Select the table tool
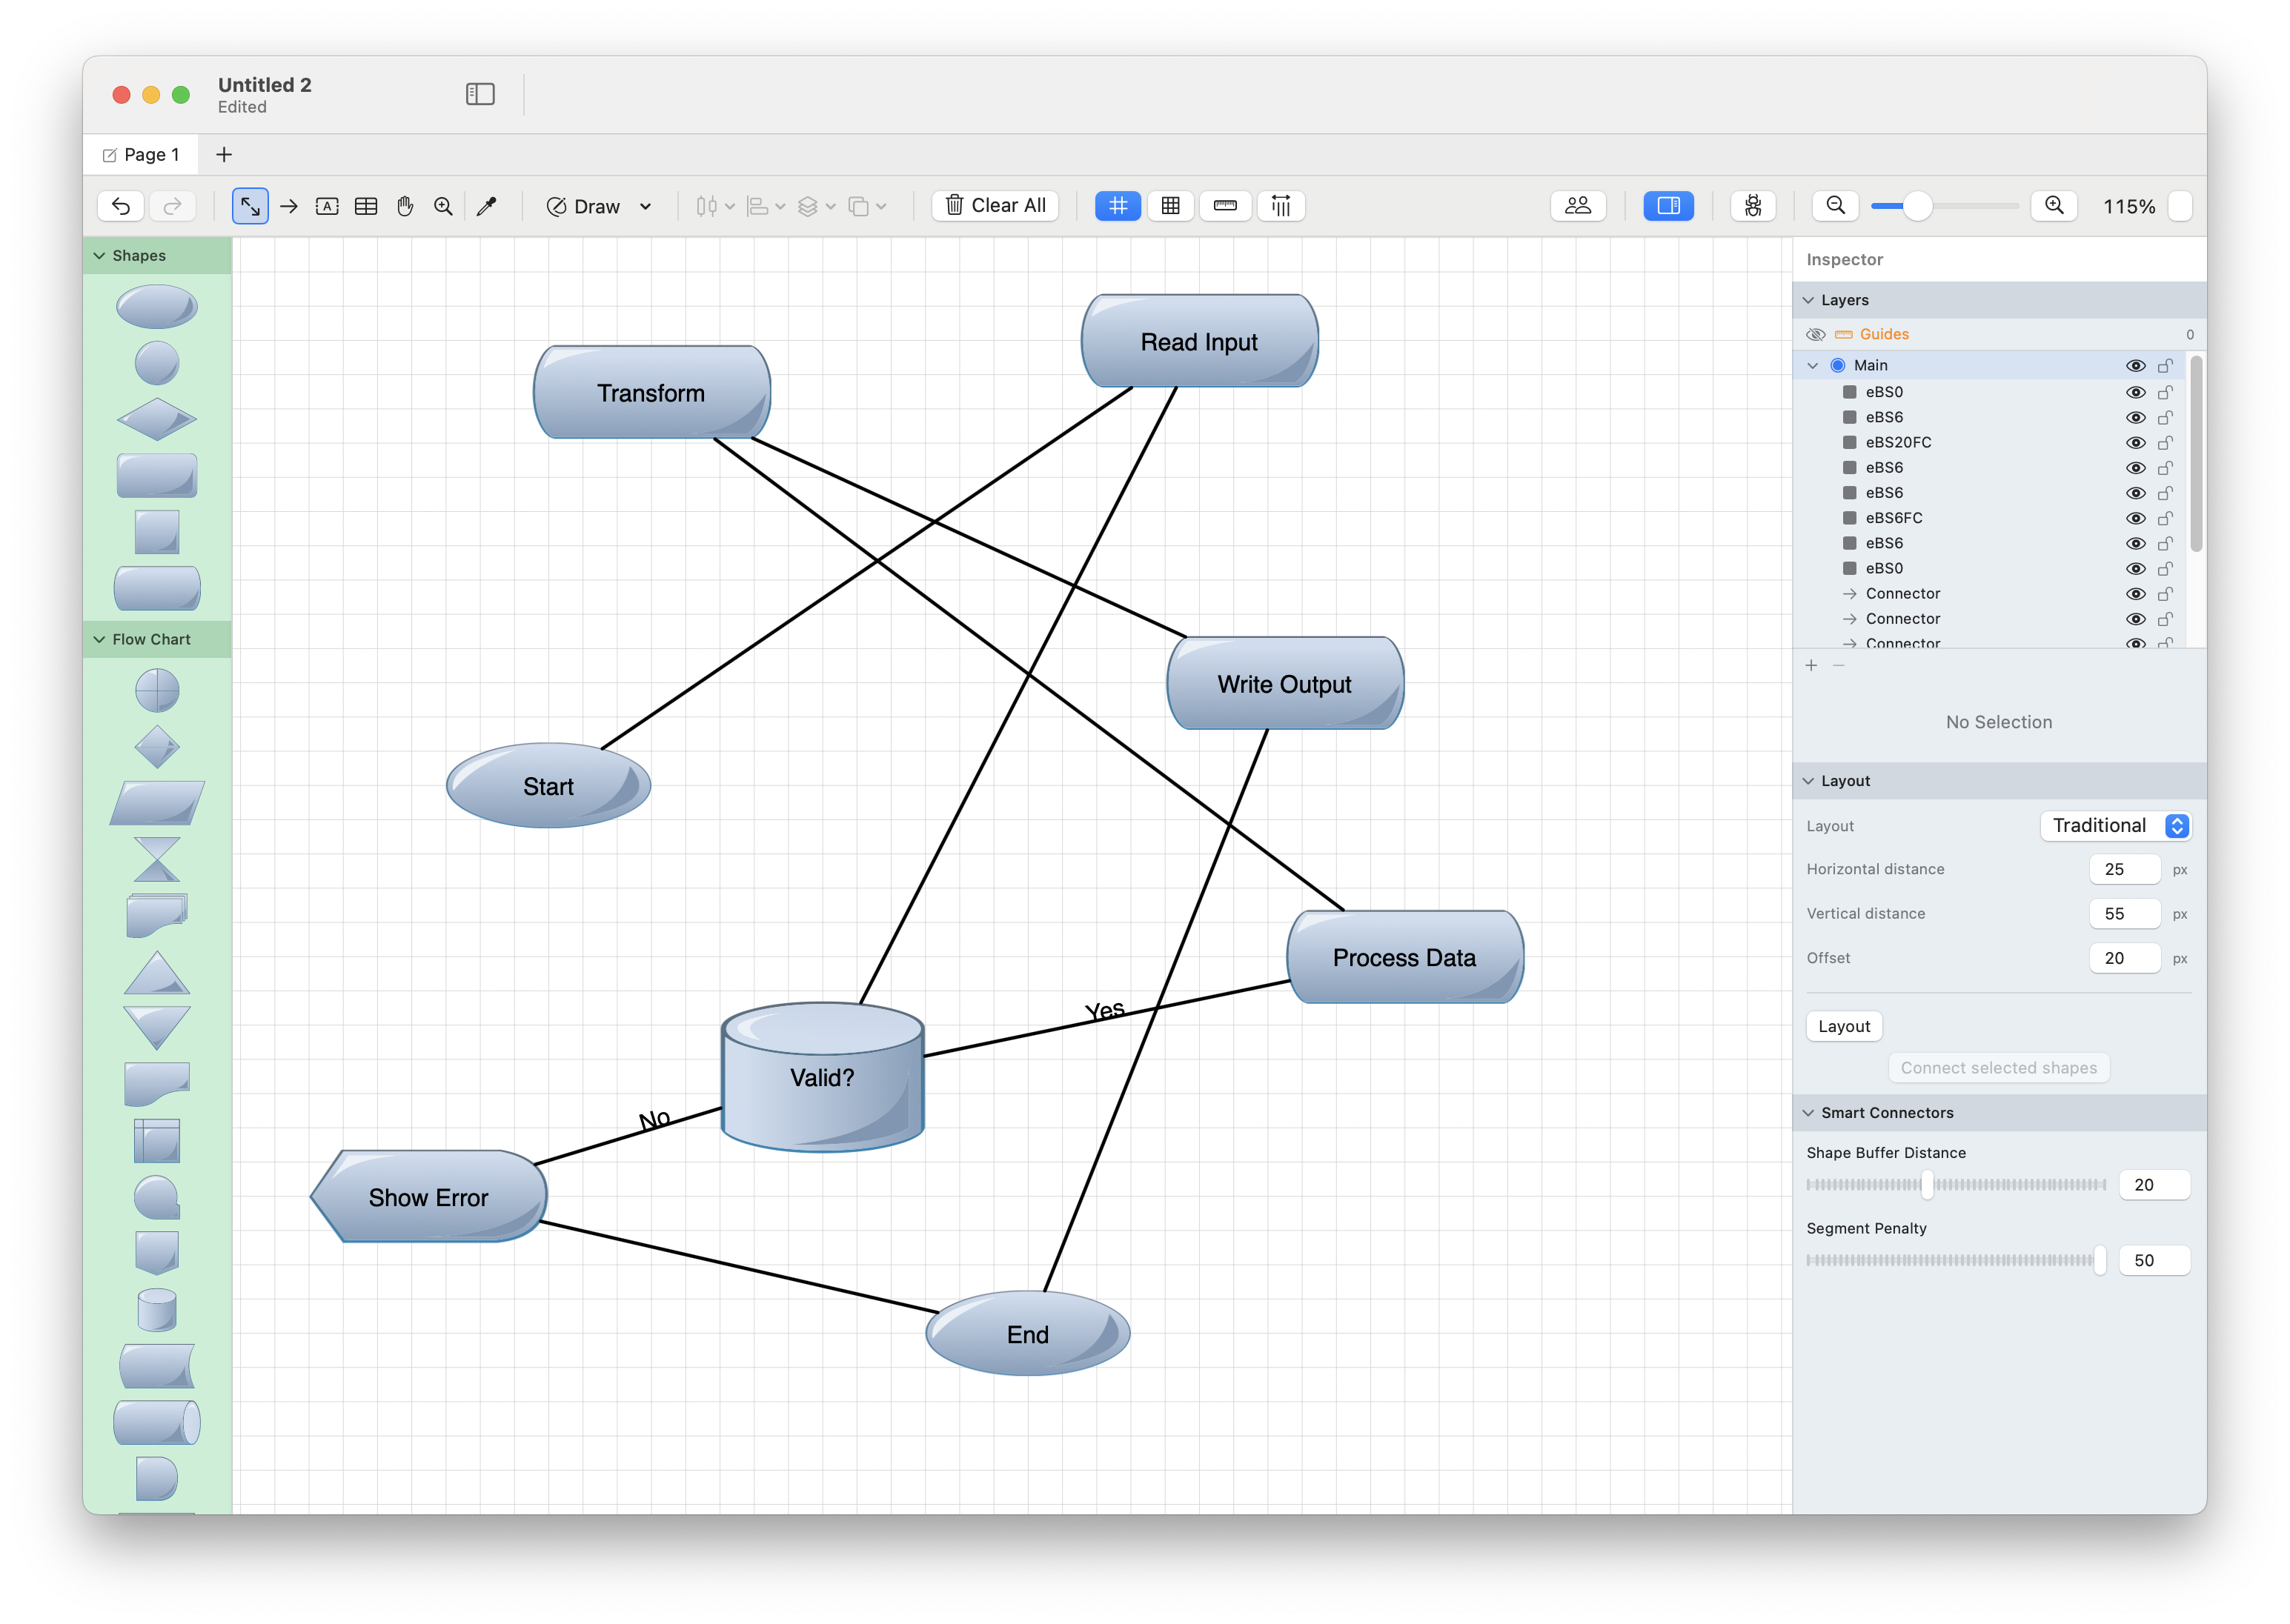 point(366,206)
